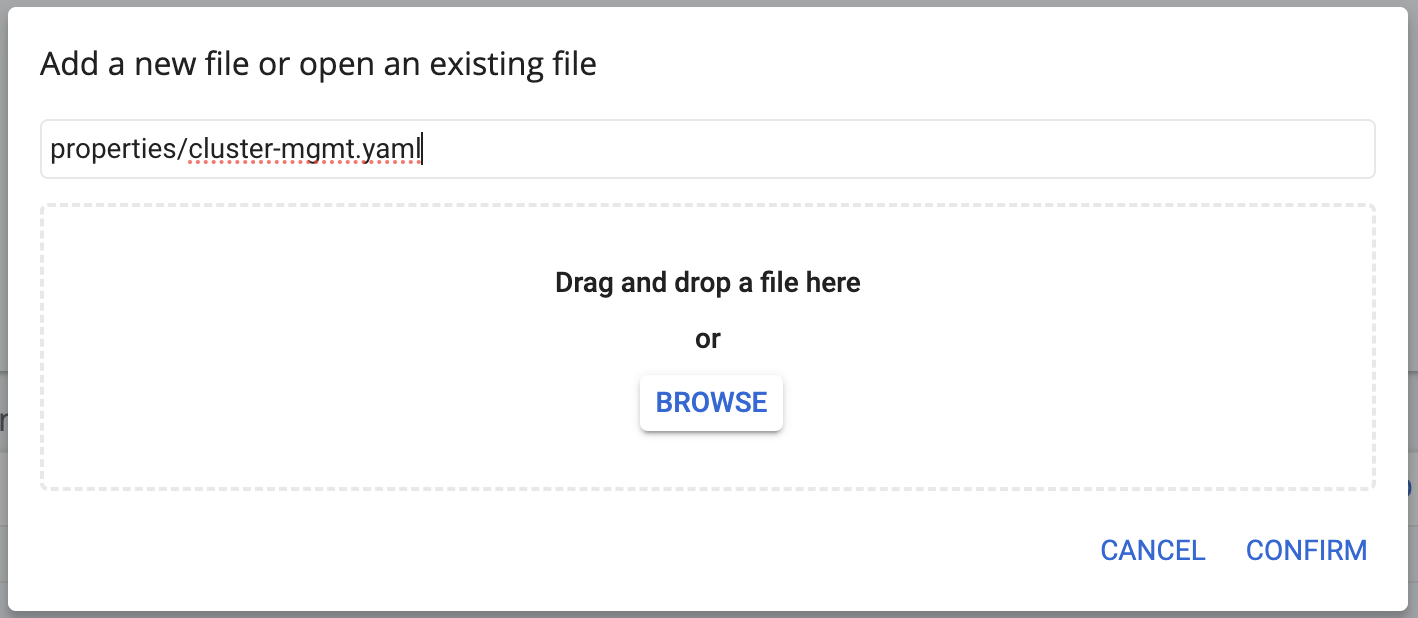
Task: Click "Drag and drop a file here" text
Action: point(707,283)
